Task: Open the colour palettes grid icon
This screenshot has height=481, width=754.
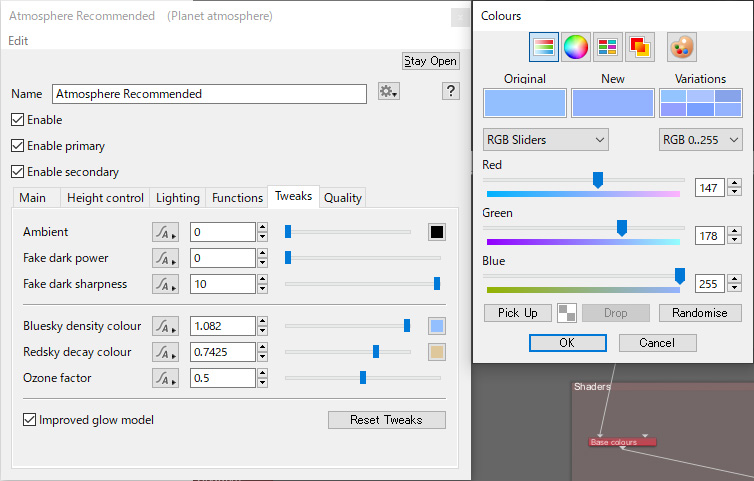Action: [607, 47]
